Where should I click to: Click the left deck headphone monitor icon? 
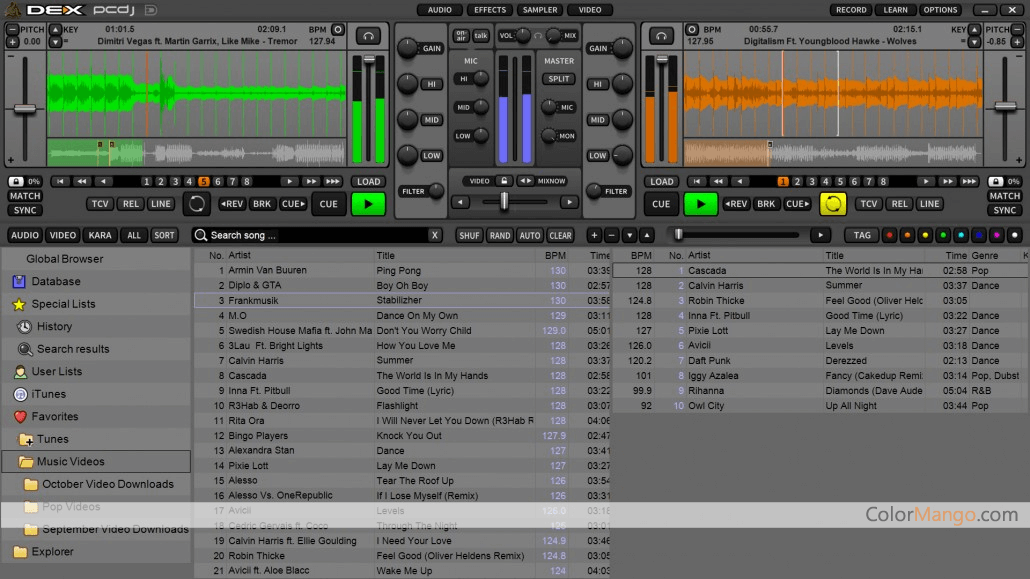tap(368, 36)
